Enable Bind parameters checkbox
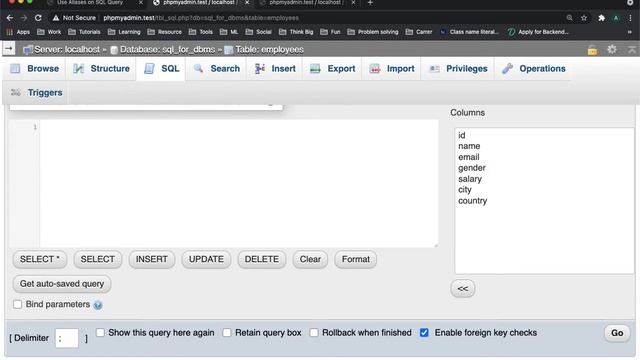 pyautogui.click(x=17, y=304)
